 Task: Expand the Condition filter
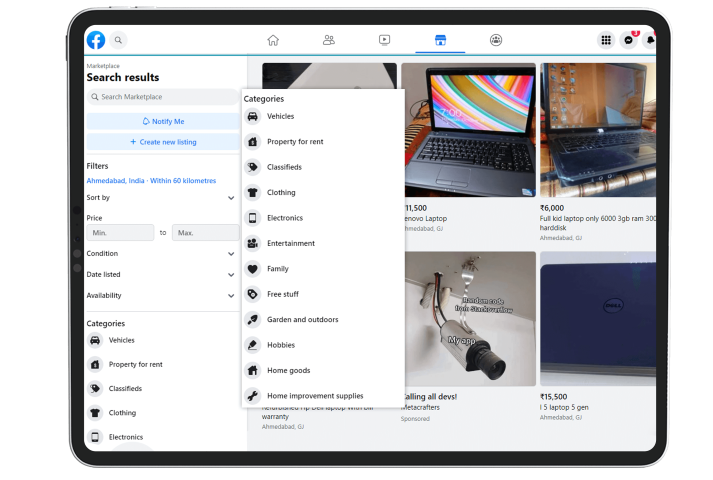(x=161, y=254)
